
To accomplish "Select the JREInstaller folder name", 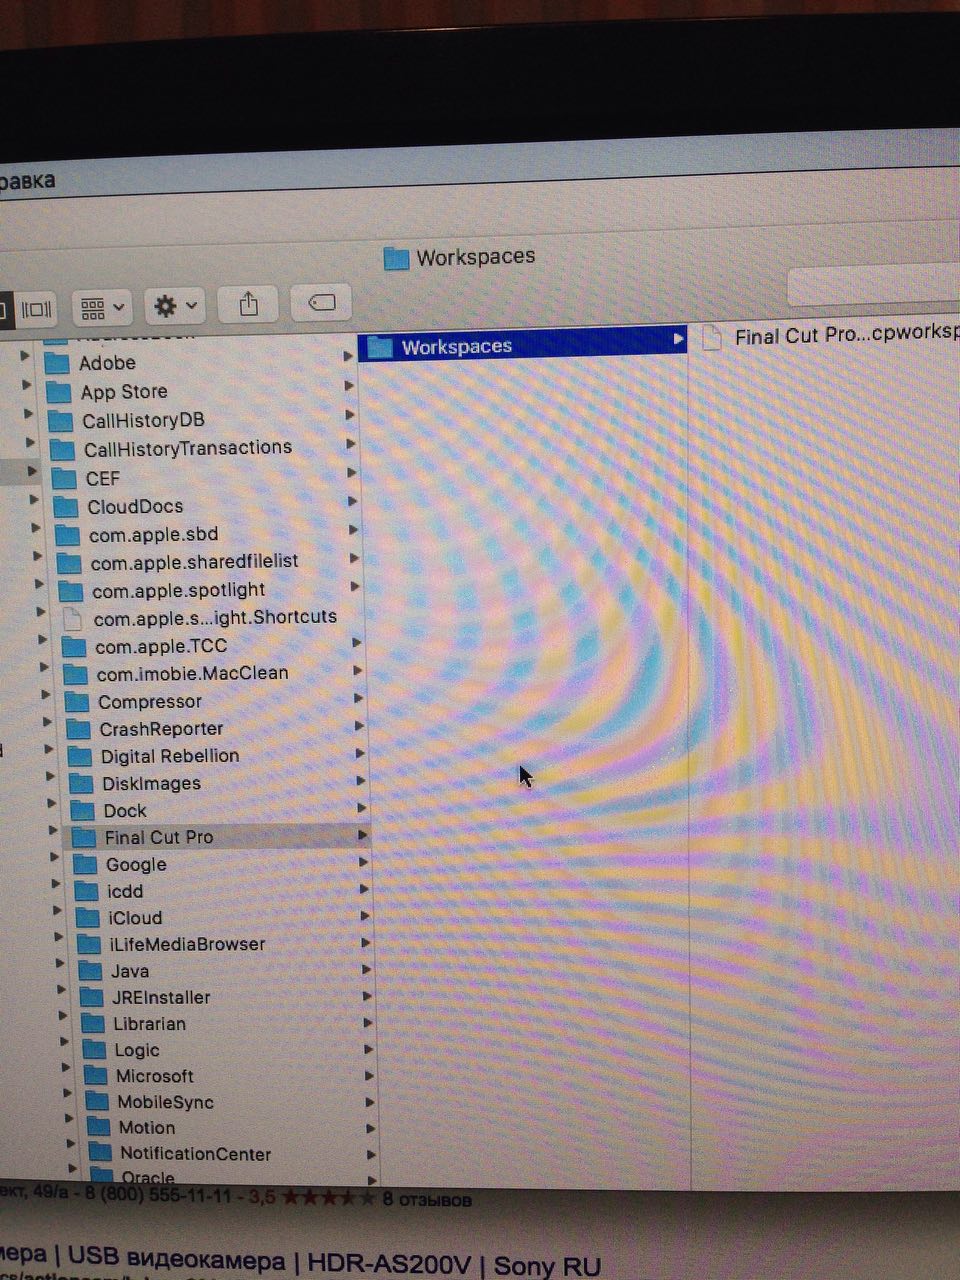I will click(161, 997).
